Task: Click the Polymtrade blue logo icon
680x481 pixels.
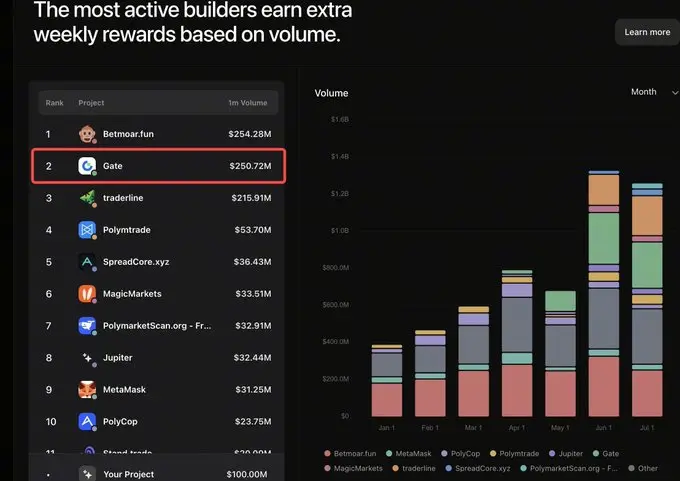Action: click(x=87, y=230)
